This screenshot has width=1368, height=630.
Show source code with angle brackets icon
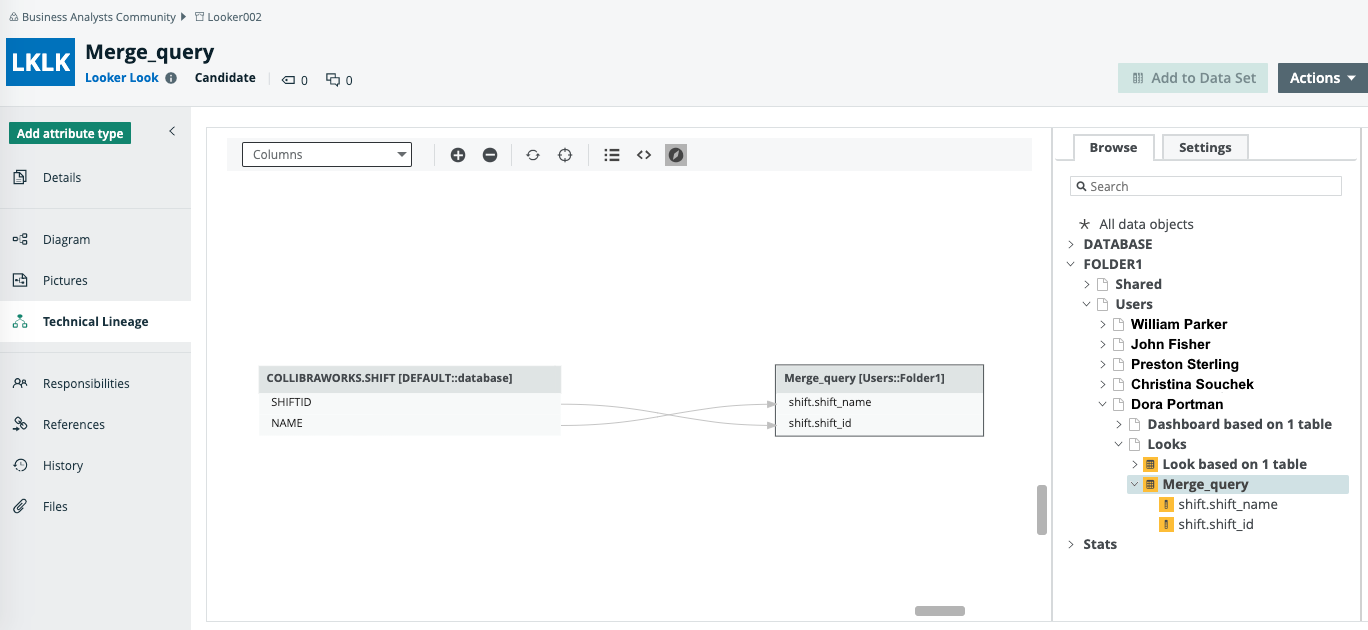pyautogui.click(x=644, y=155)
